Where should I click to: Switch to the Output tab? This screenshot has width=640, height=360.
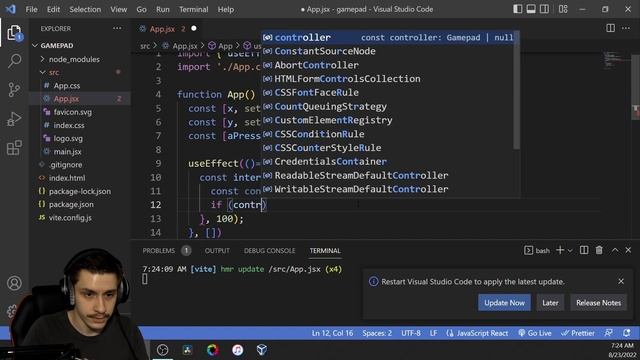(217, 251)
